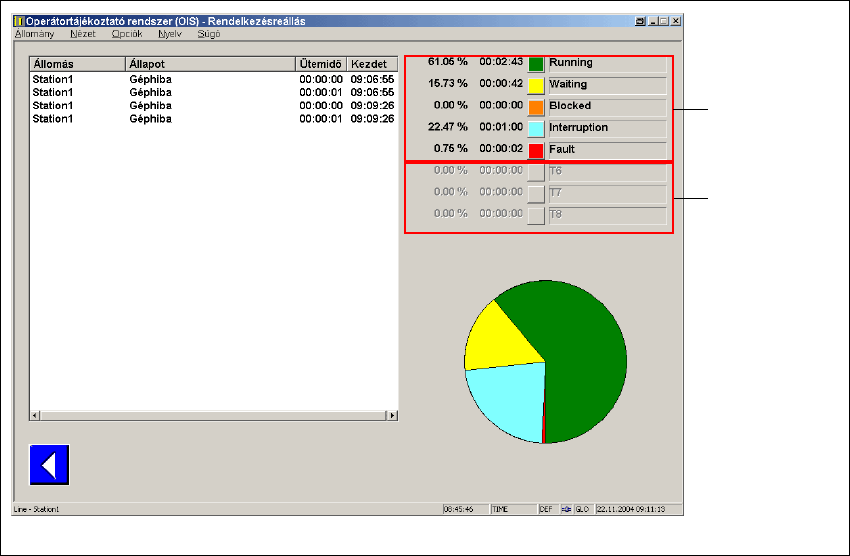Open the Állomány menu
This screenshot has width=850, height=556.
pyautogui.click(x=34, y=33)
